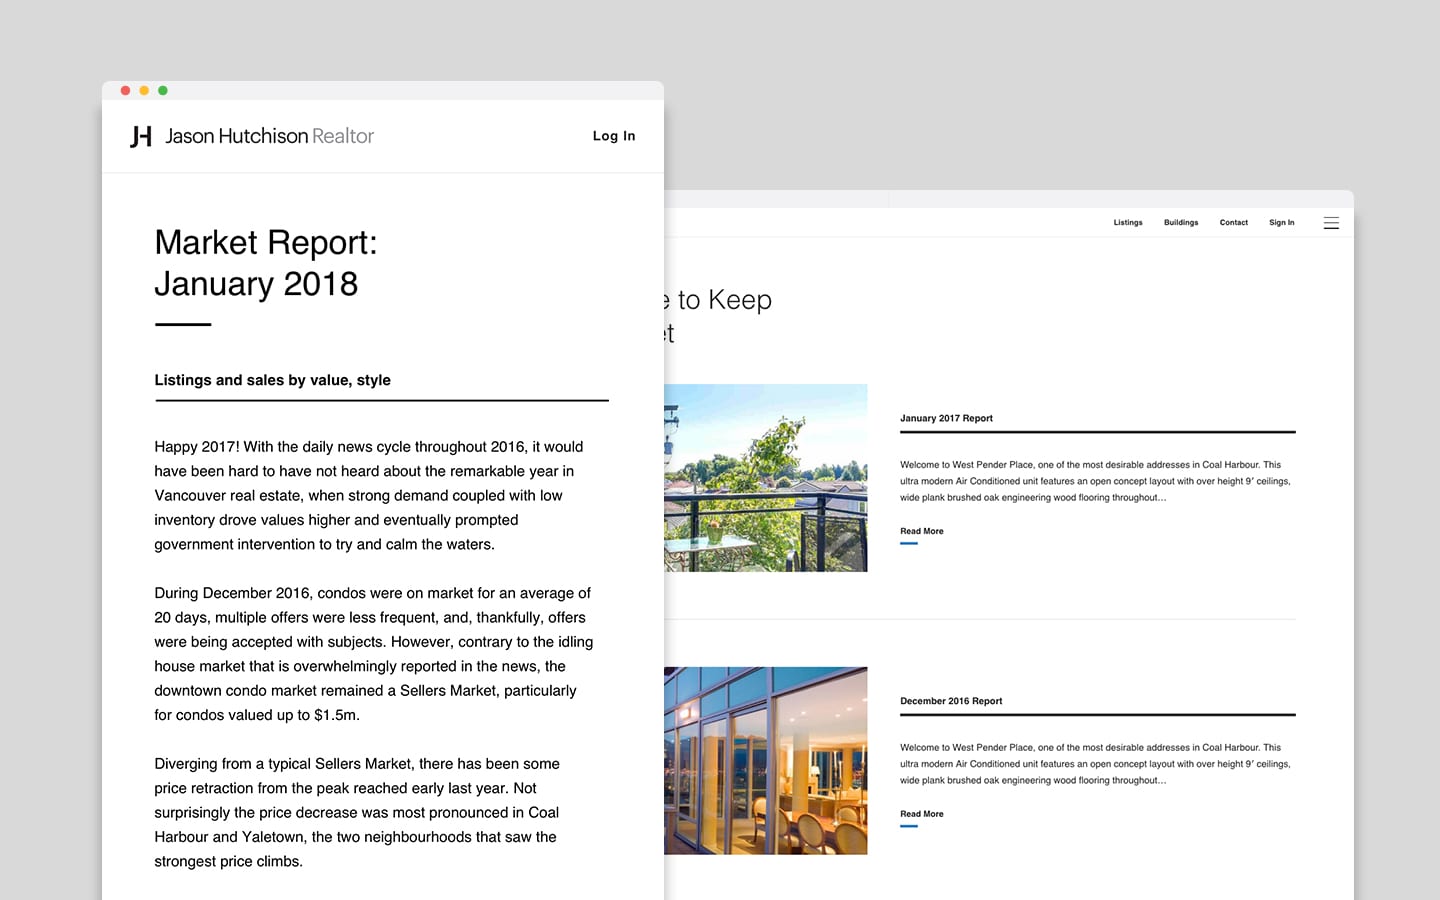Click the balcony photo thumbnail for January 2017 Report
The width and height of the screenshot is (1440, 900).
[766, 478]
